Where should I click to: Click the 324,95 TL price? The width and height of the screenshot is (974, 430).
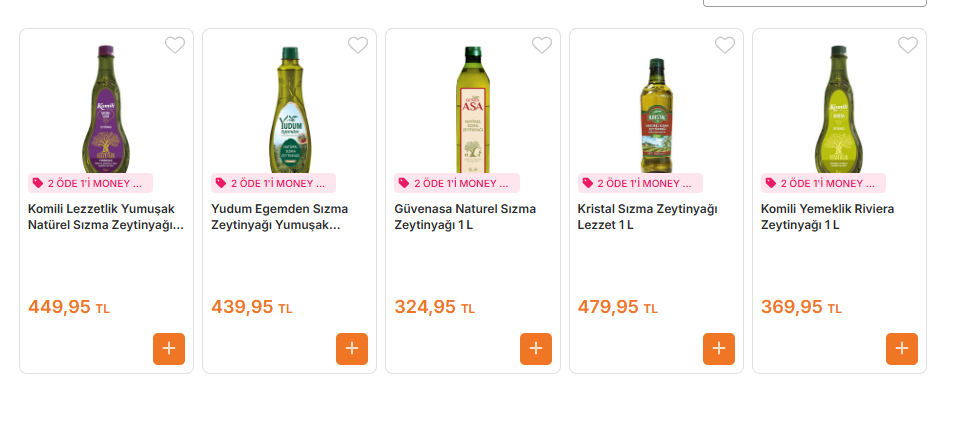(x=435, y=307)
